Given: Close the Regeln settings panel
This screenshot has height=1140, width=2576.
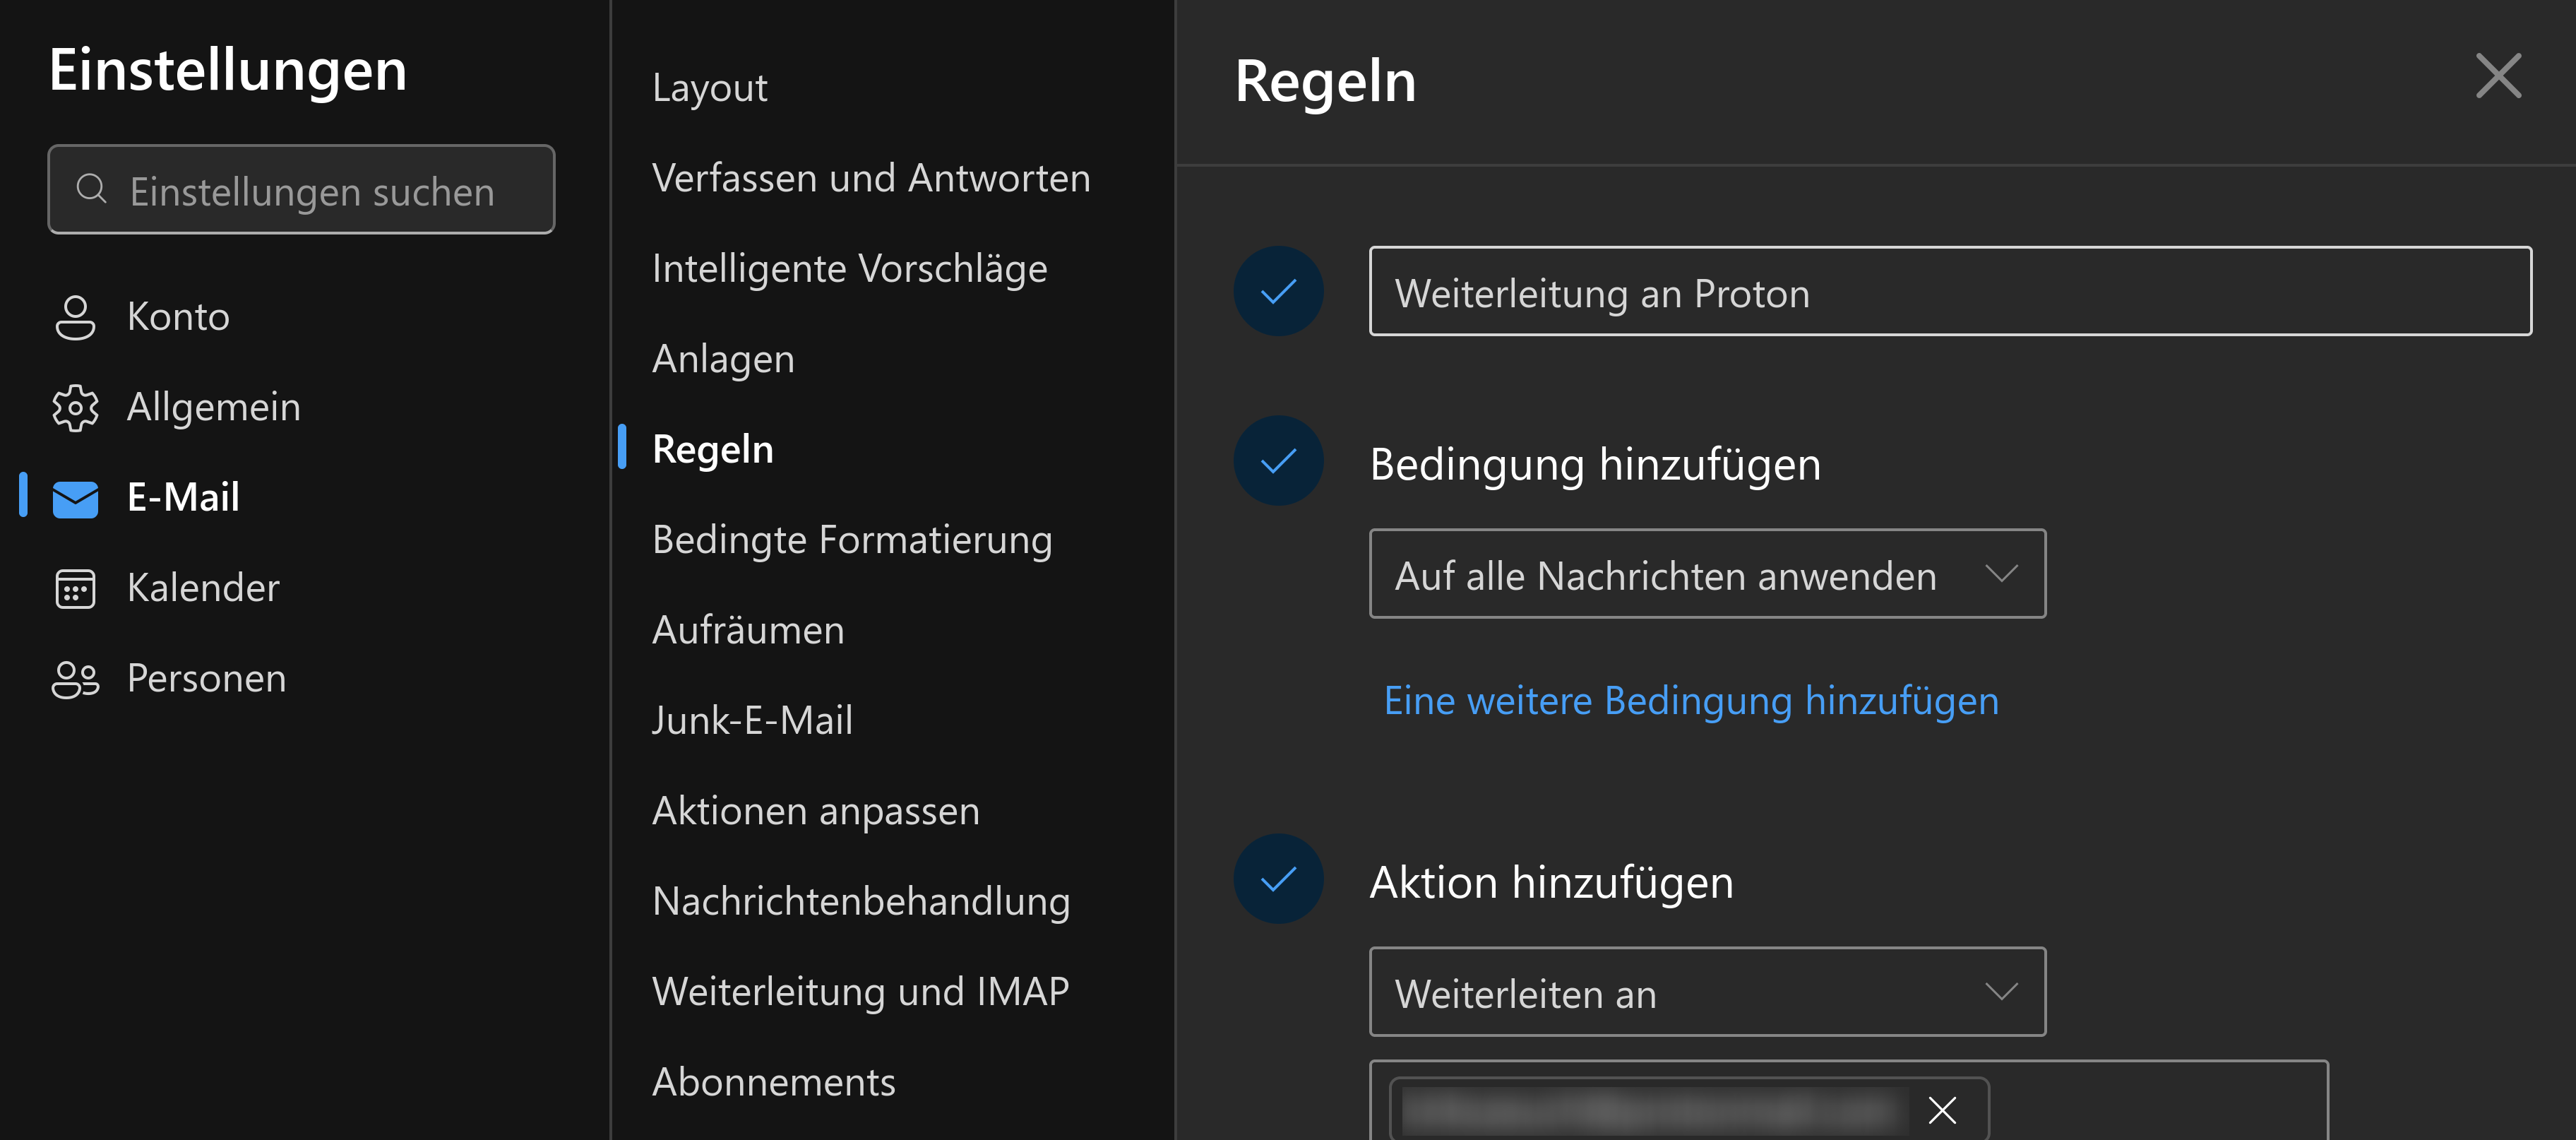Looking at the screenshot, I should (2497, 77).
